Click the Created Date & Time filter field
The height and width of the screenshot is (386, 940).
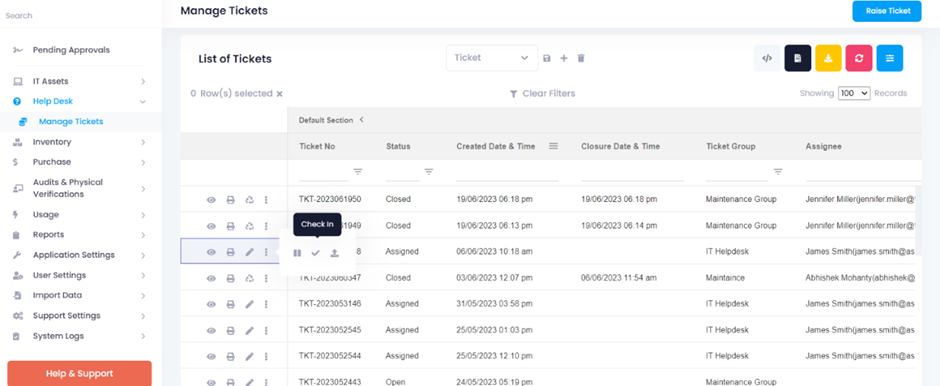click(507, 173)
